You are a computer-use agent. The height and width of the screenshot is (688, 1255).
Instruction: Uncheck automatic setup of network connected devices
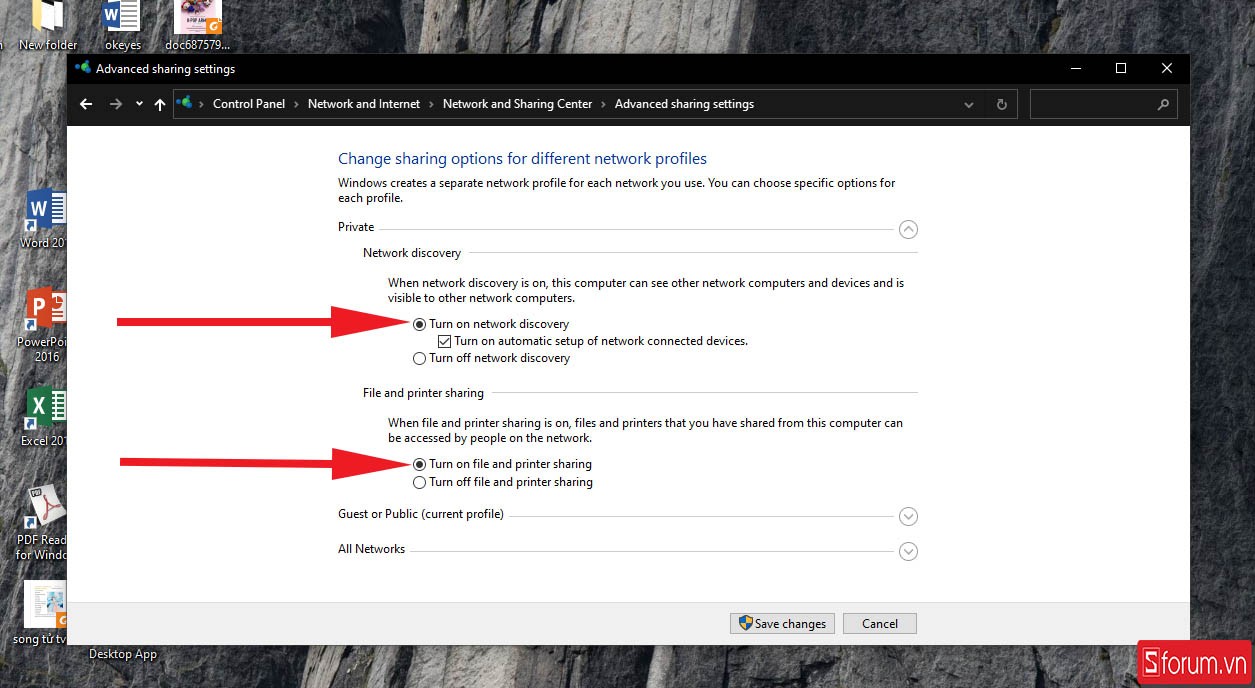coord(443,341)
